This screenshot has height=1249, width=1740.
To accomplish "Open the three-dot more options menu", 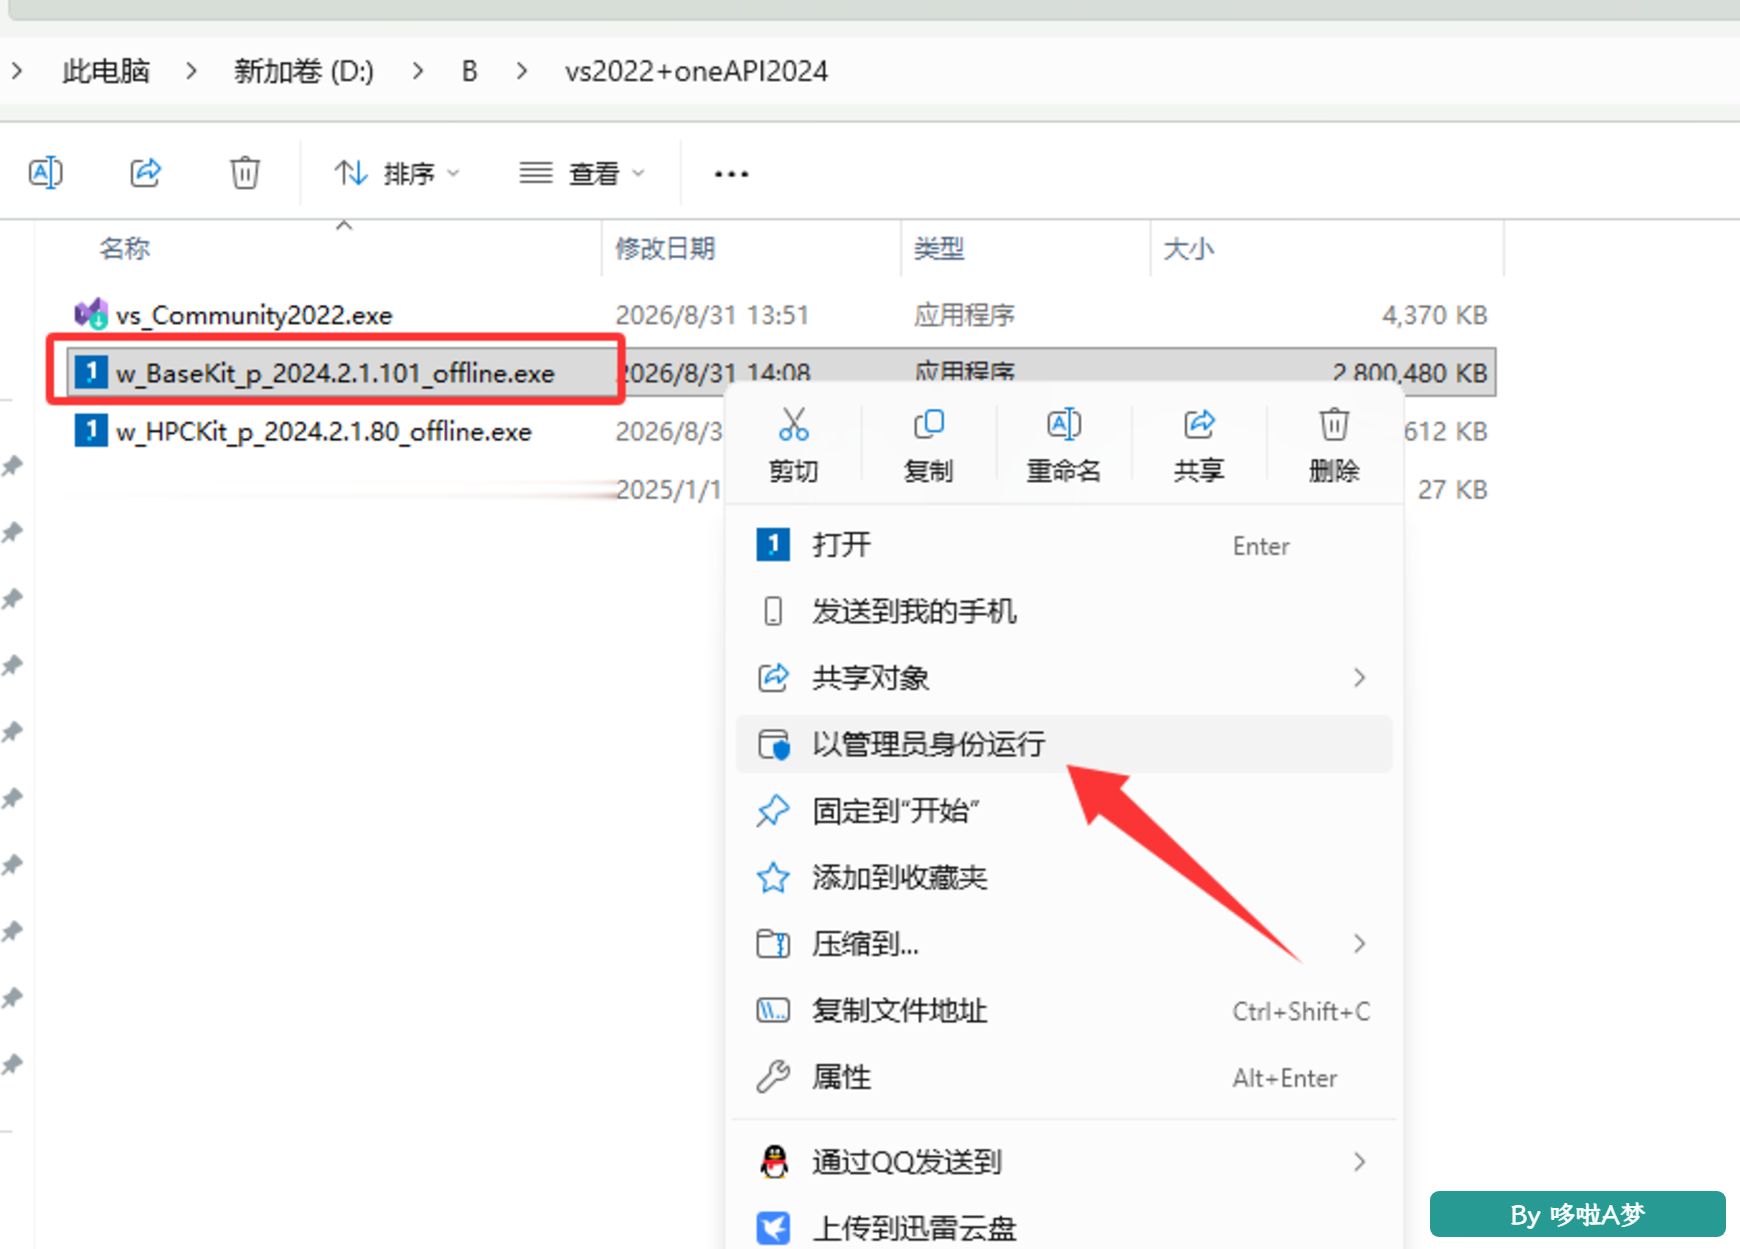I will [731, 174].
